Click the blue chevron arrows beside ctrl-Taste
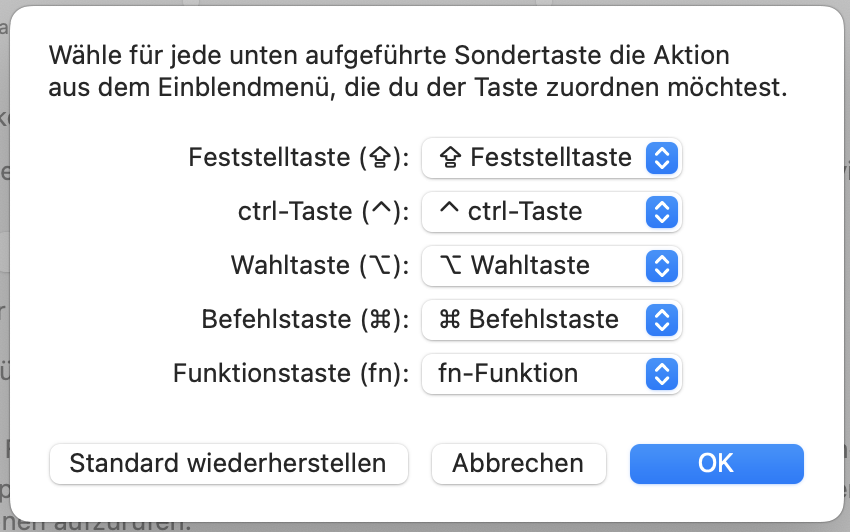The width and height of the screenshot is (850, 532). tap(662, 211)
